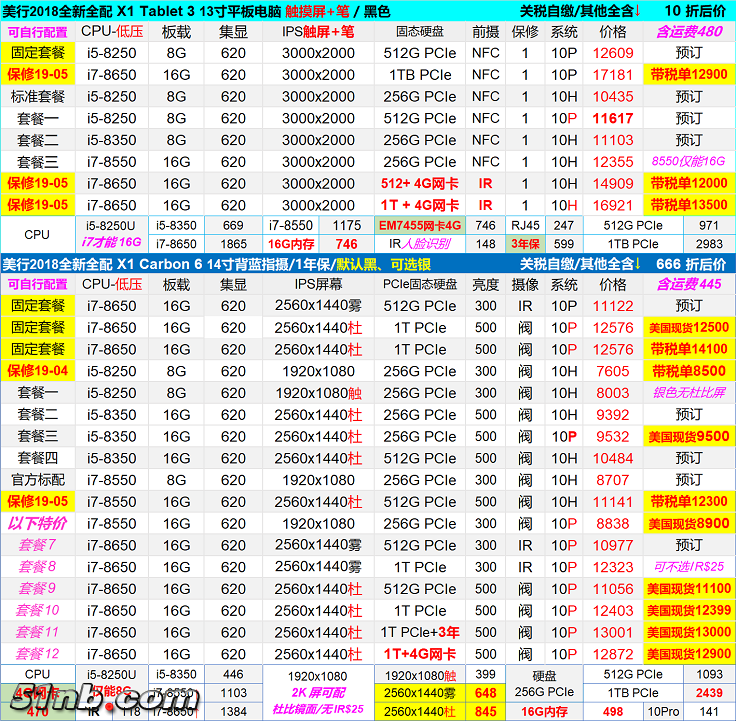Select the 可不送IR$25 cell
The width and height of the screenshot is (736, 721).
point(688,567)
